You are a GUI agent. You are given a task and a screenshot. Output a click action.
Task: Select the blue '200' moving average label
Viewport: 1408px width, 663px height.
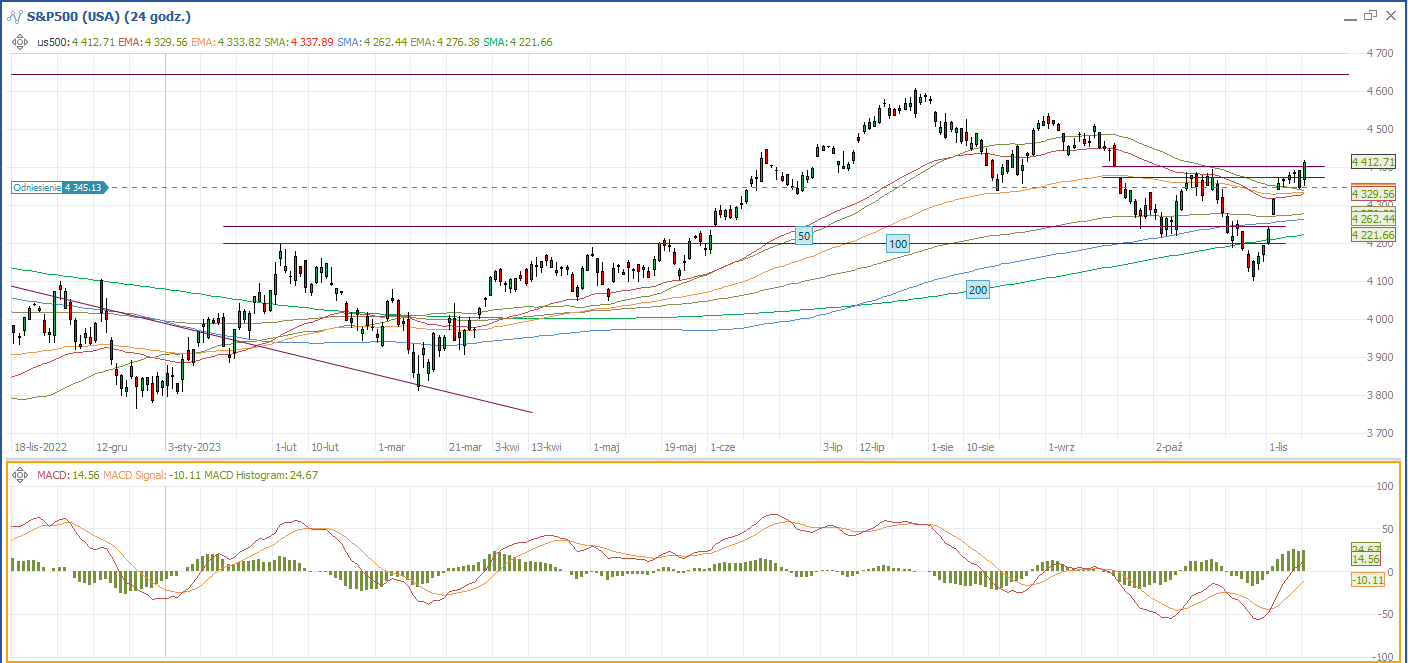coord(978,289)
